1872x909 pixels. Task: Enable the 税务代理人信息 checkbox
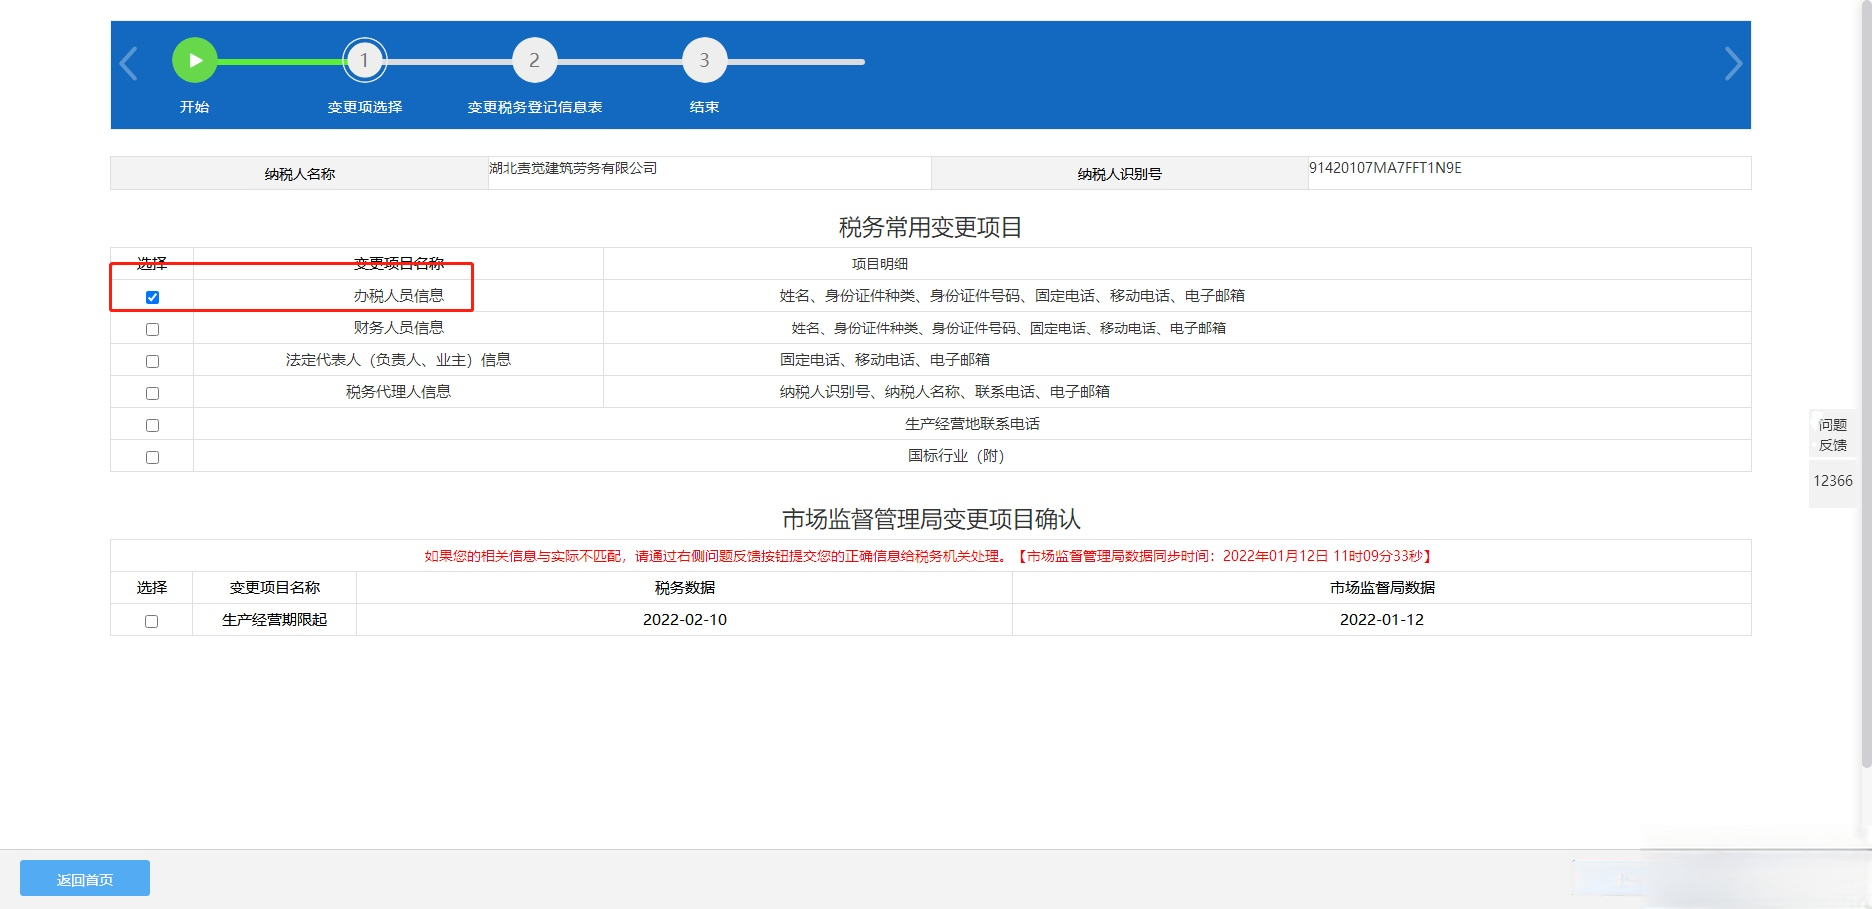coord(152,393)
